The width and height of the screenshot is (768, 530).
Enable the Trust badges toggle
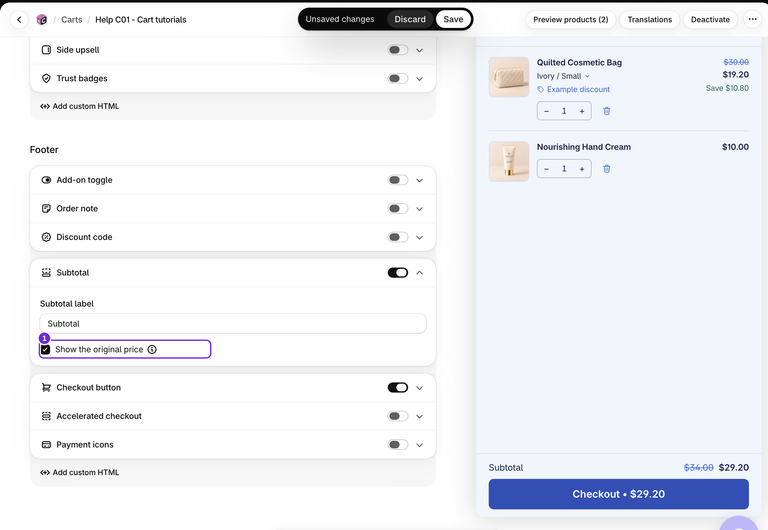[x=398, y=78]
